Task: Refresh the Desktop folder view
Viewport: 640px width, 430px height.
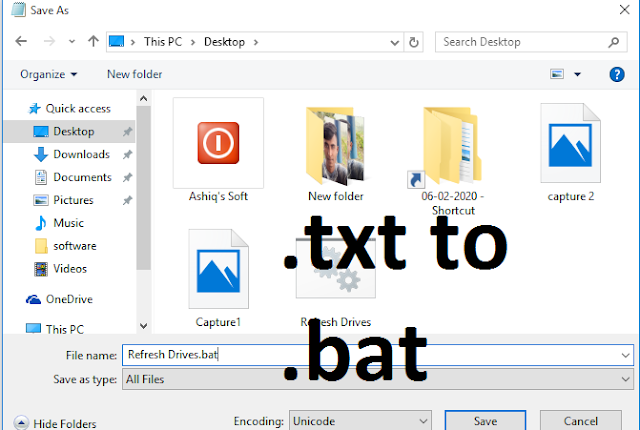Action: click(413, 42)
